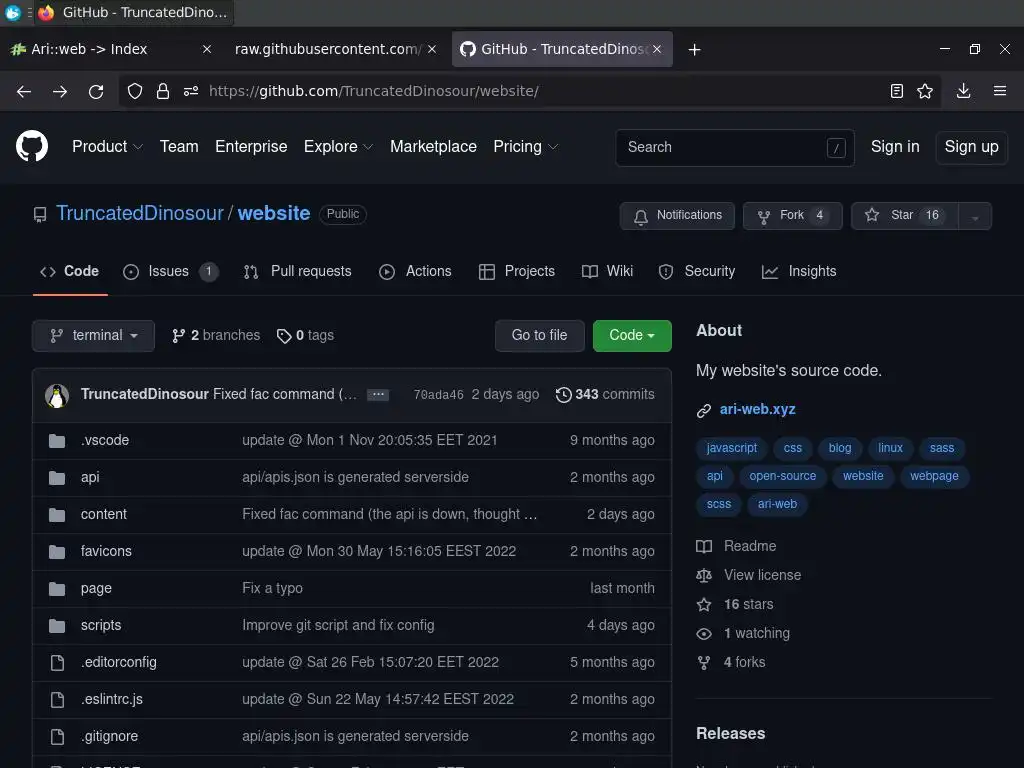1024x768 pixels.
Task: Click the Go to file button
Action: pyautogui.click(x=539, y=336)
